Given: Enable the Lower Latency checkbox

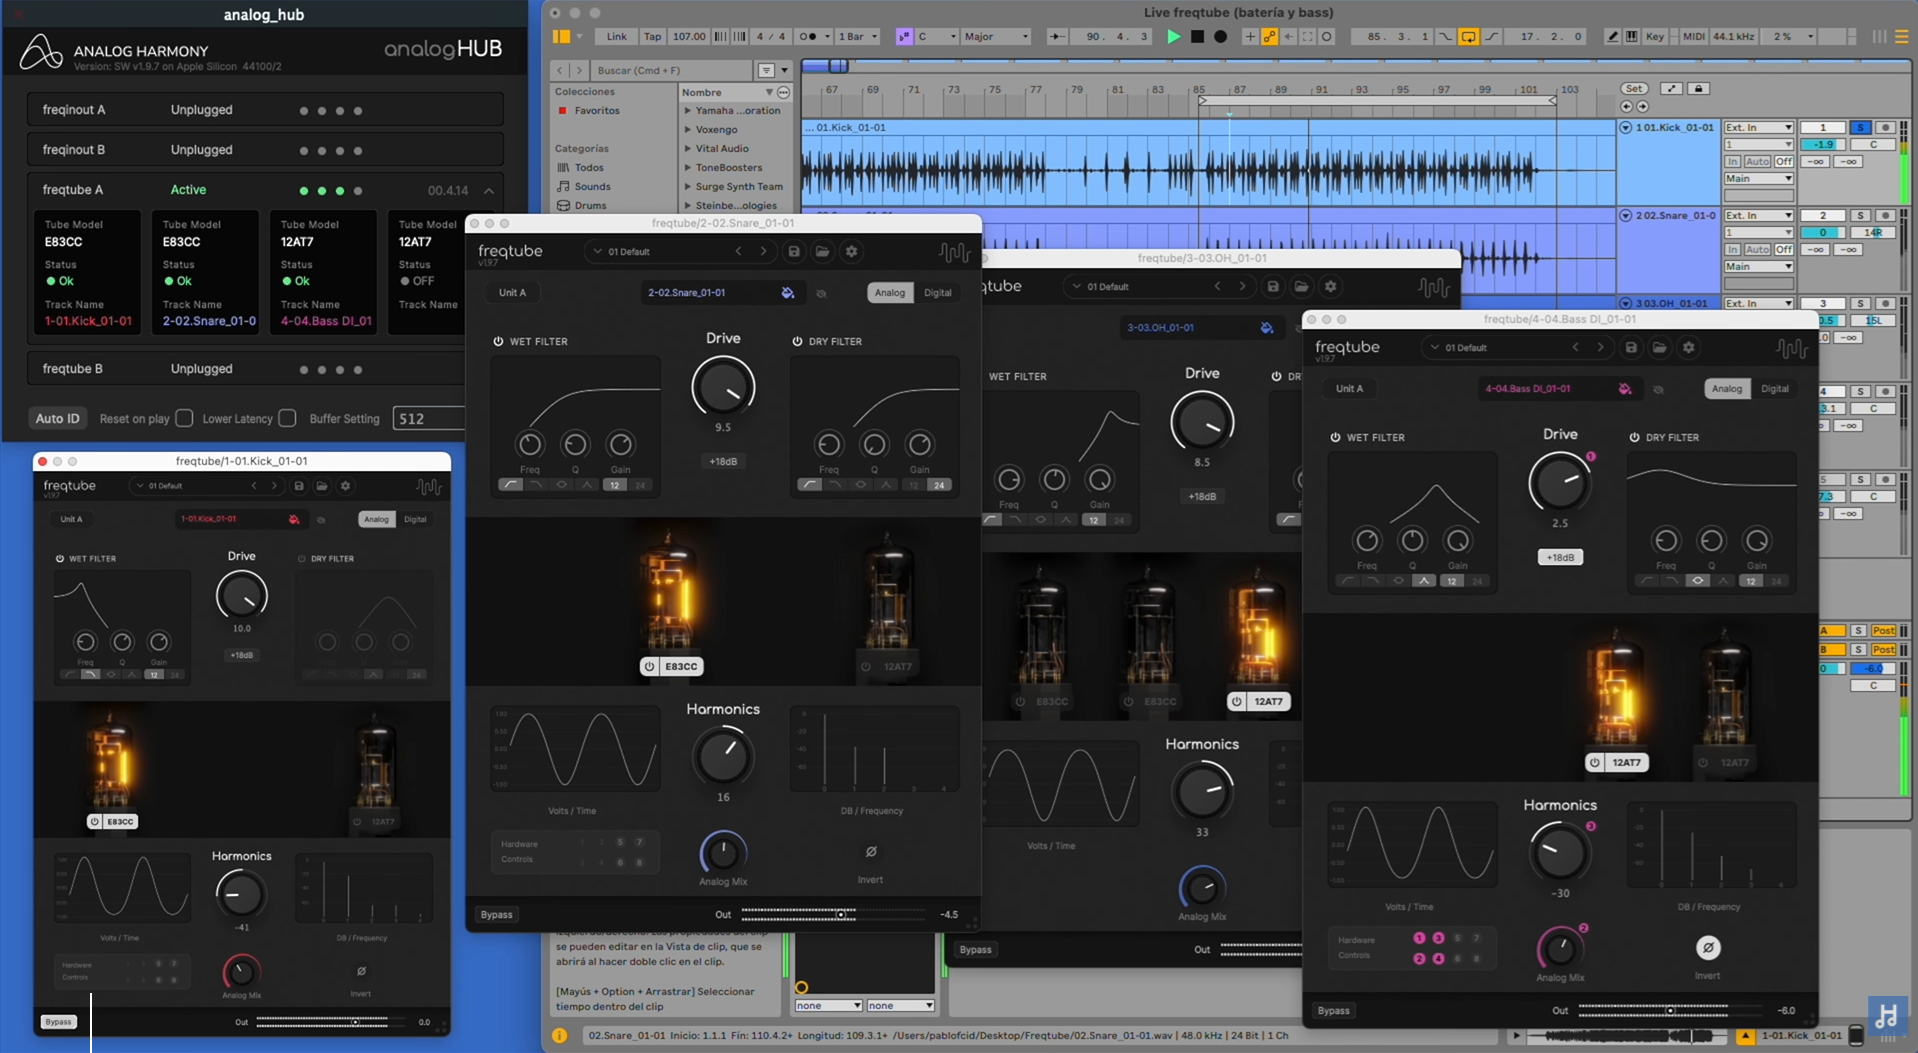Looking at the screenshot, I should pyautogui.click(x=287, y=418).
